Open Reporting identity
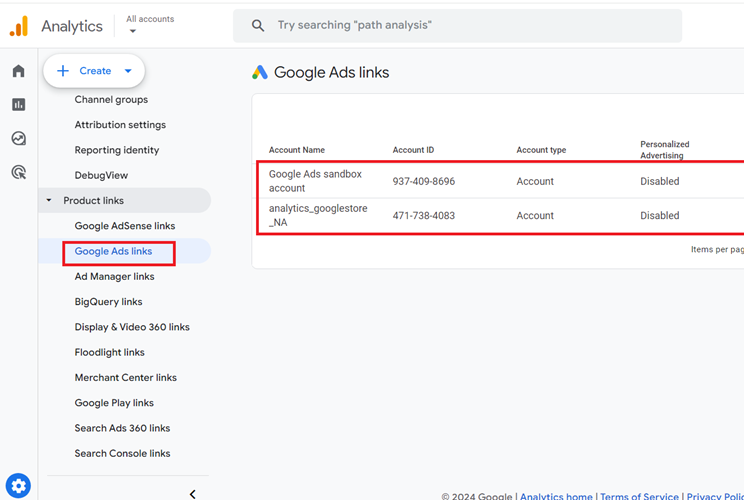Image resolution: width=744 pixels, height=500 pixels. 117,150
